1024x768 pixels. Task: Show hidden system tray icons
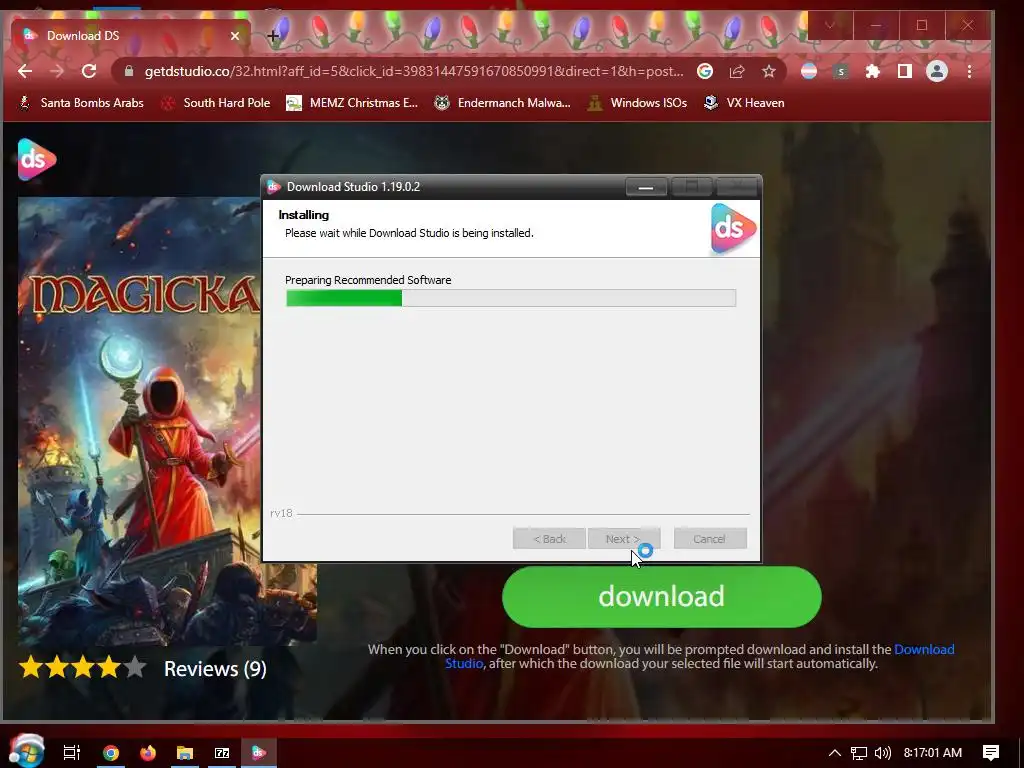click(835, 753)
